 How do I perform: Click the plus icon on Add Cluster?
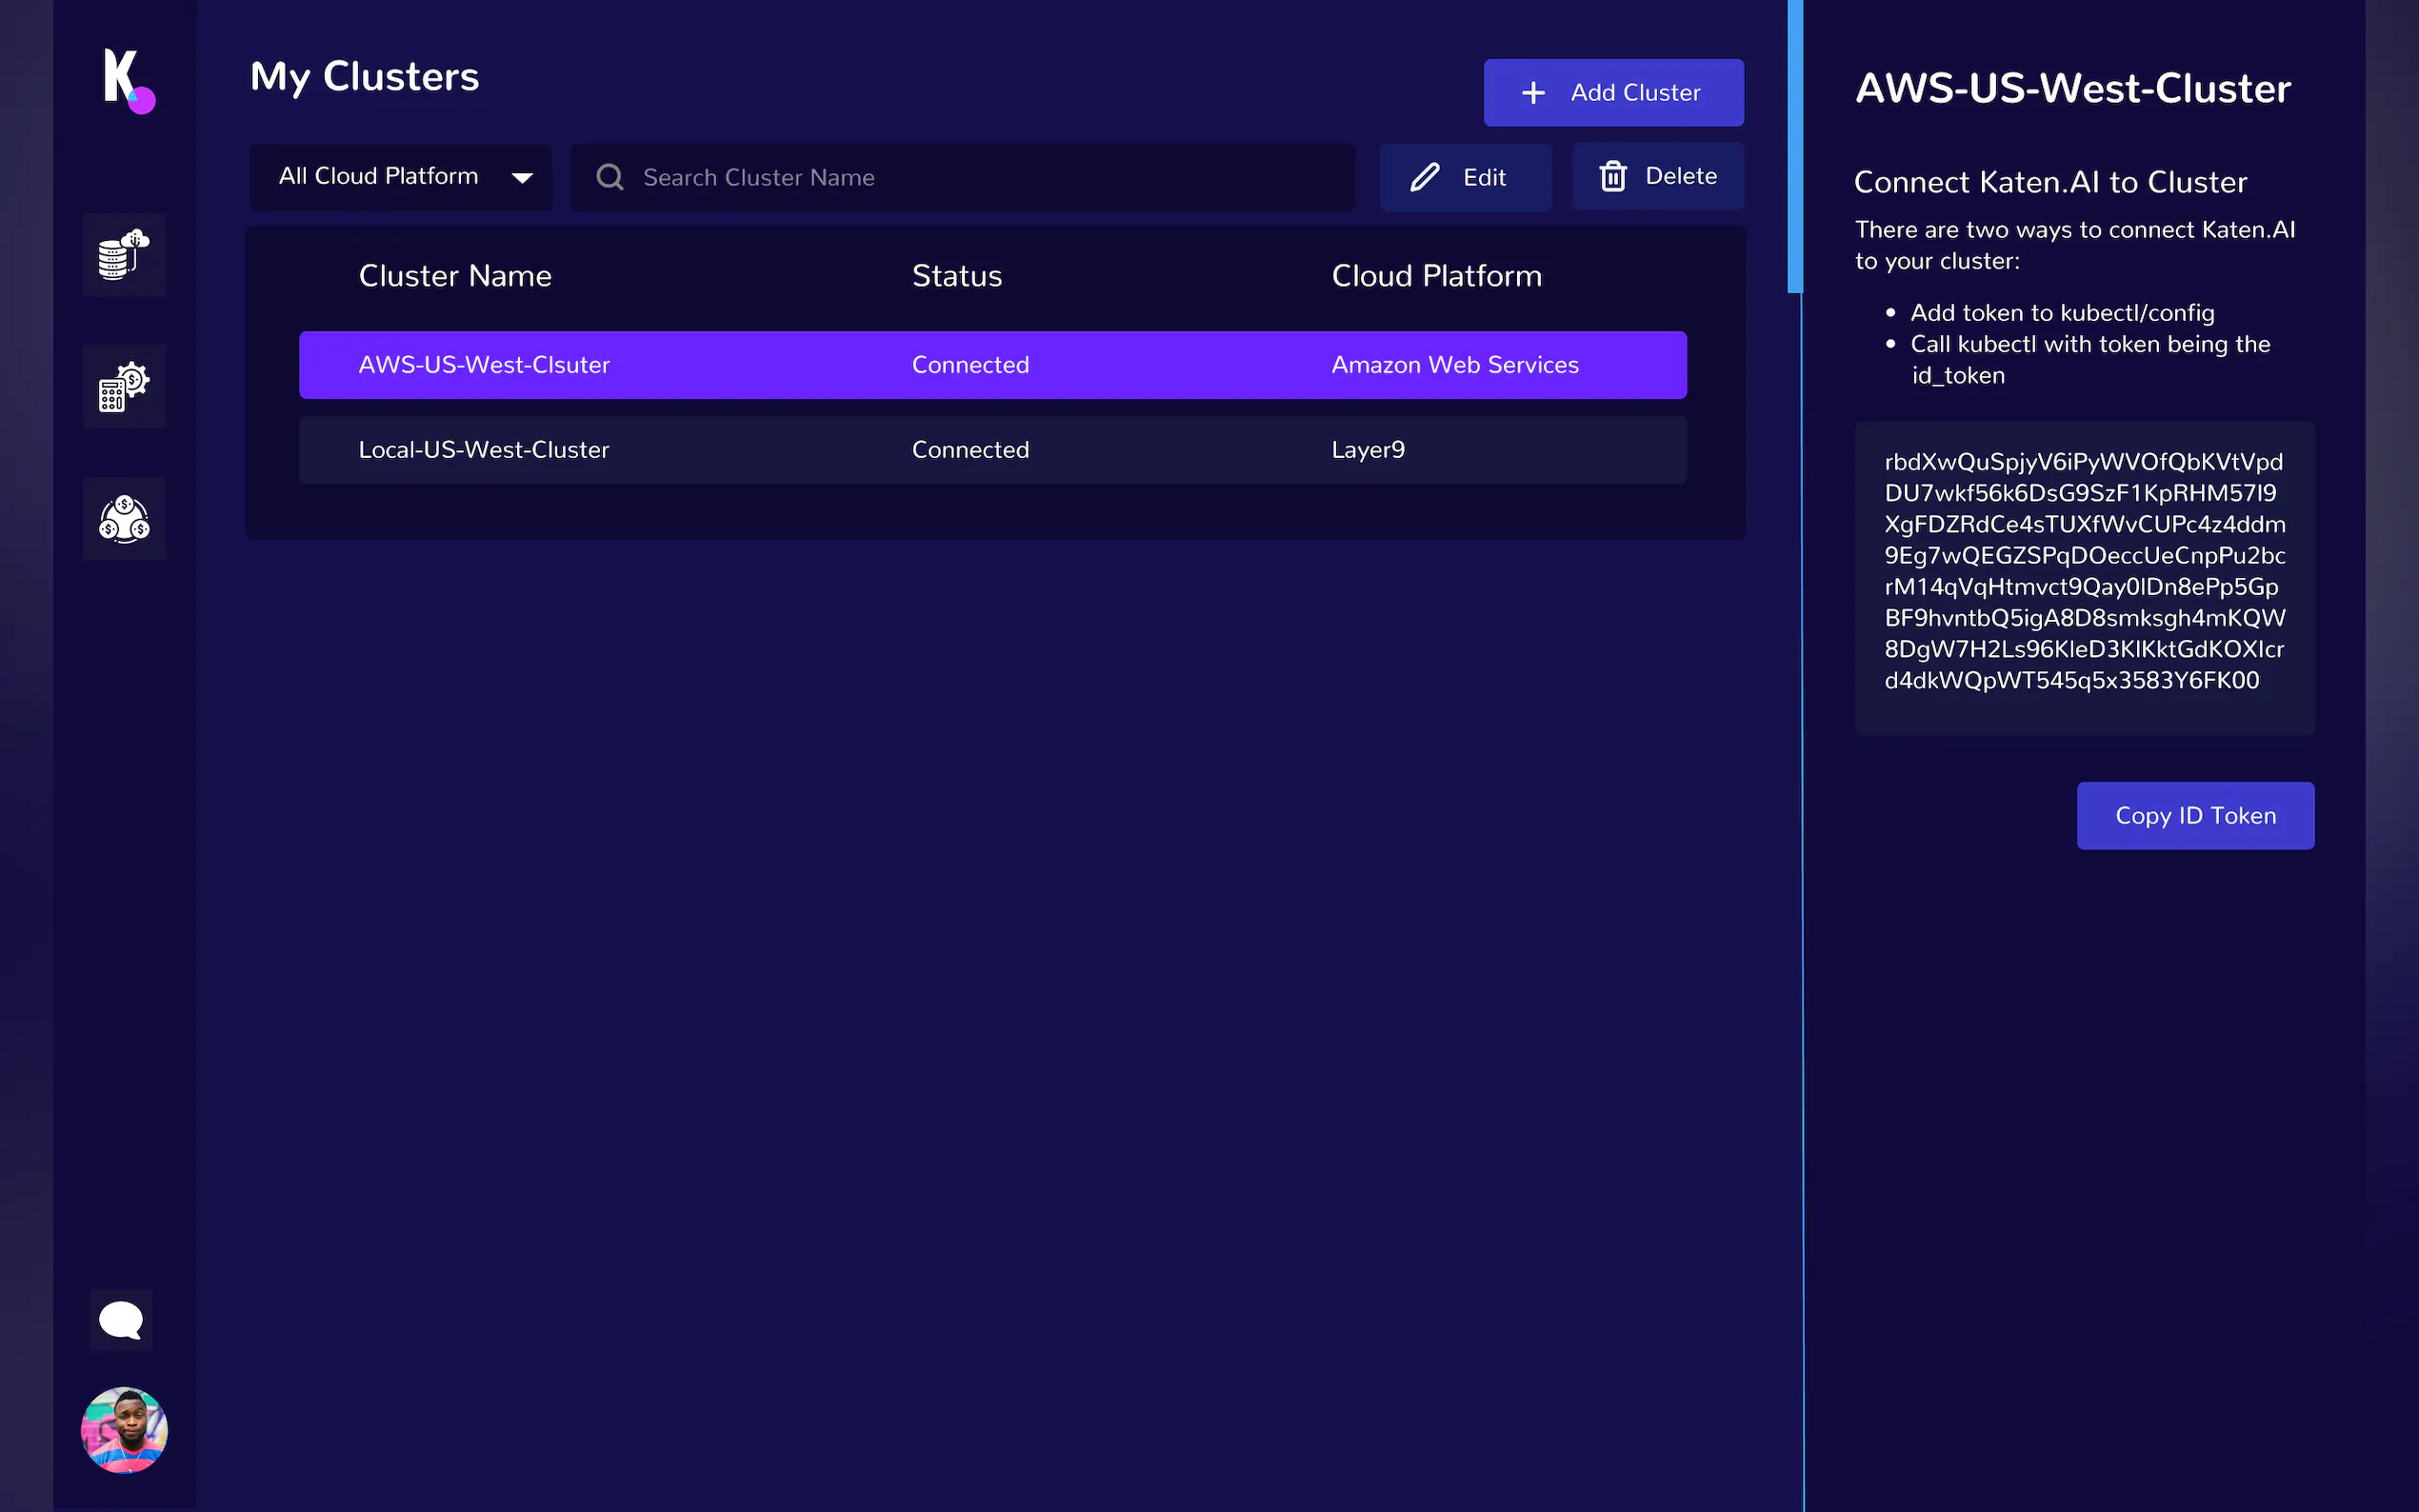(1533, 93)
